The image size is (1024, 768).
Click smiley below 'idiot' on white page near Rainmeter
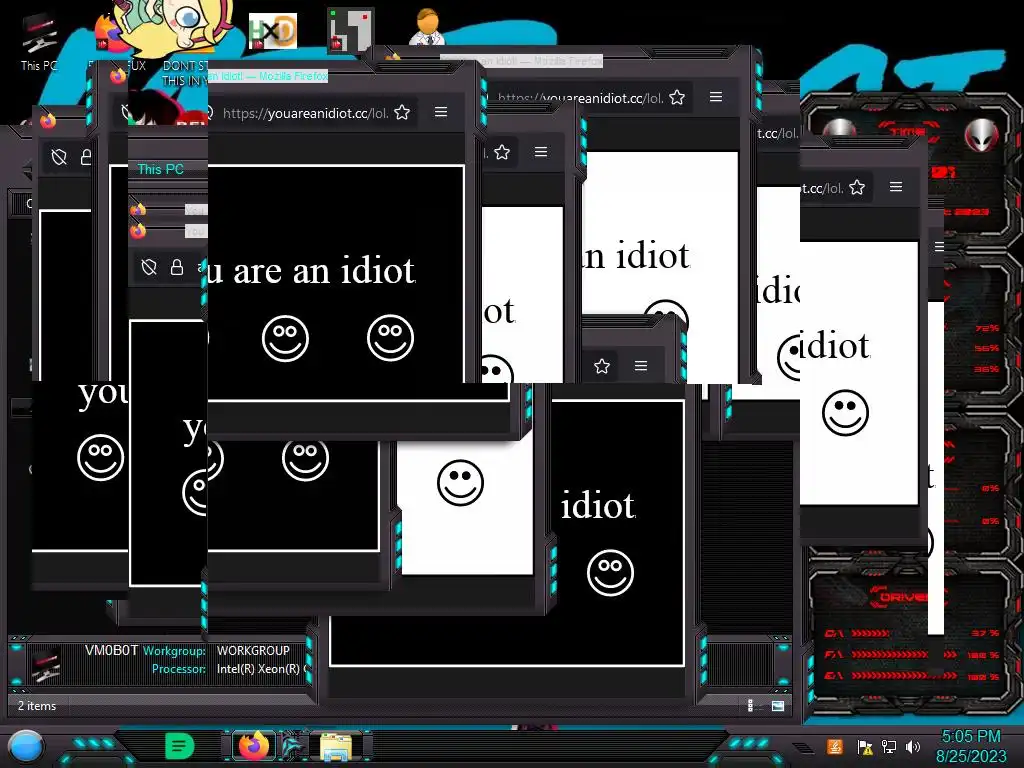846,413
